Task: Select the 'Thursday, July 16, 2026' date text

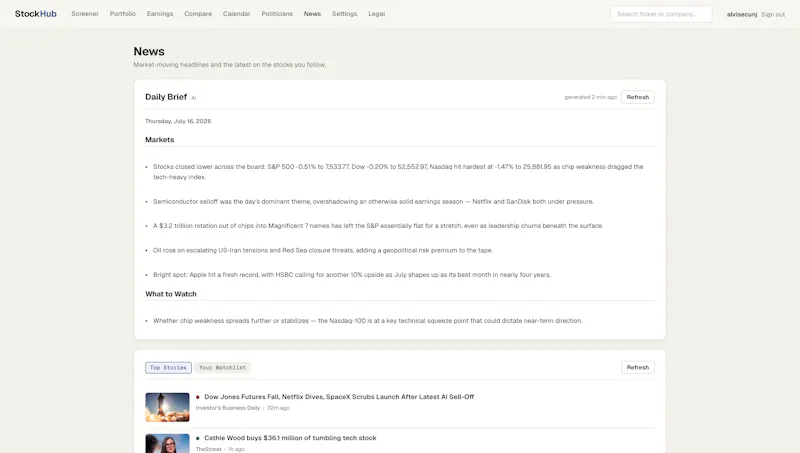Action: 178,121
